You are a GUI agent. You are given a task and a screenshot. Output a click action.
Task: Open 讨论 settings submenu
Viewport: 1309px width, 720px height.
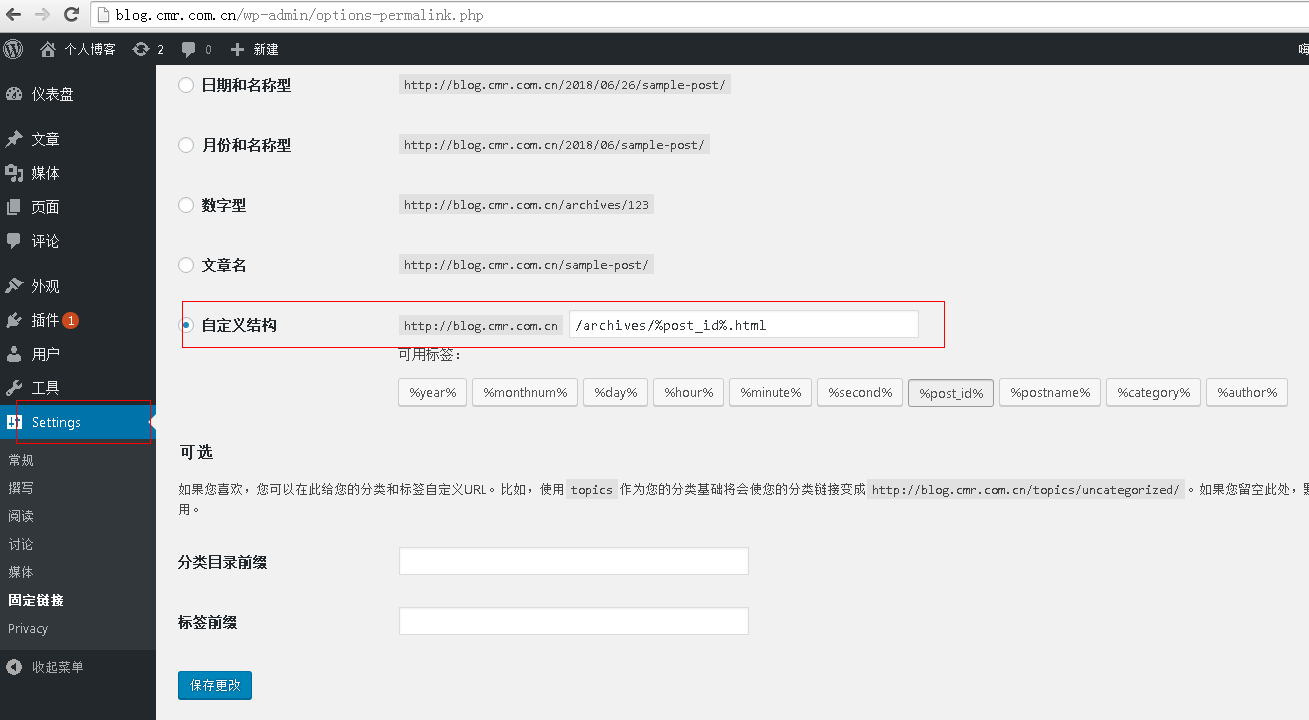[21, 544]
